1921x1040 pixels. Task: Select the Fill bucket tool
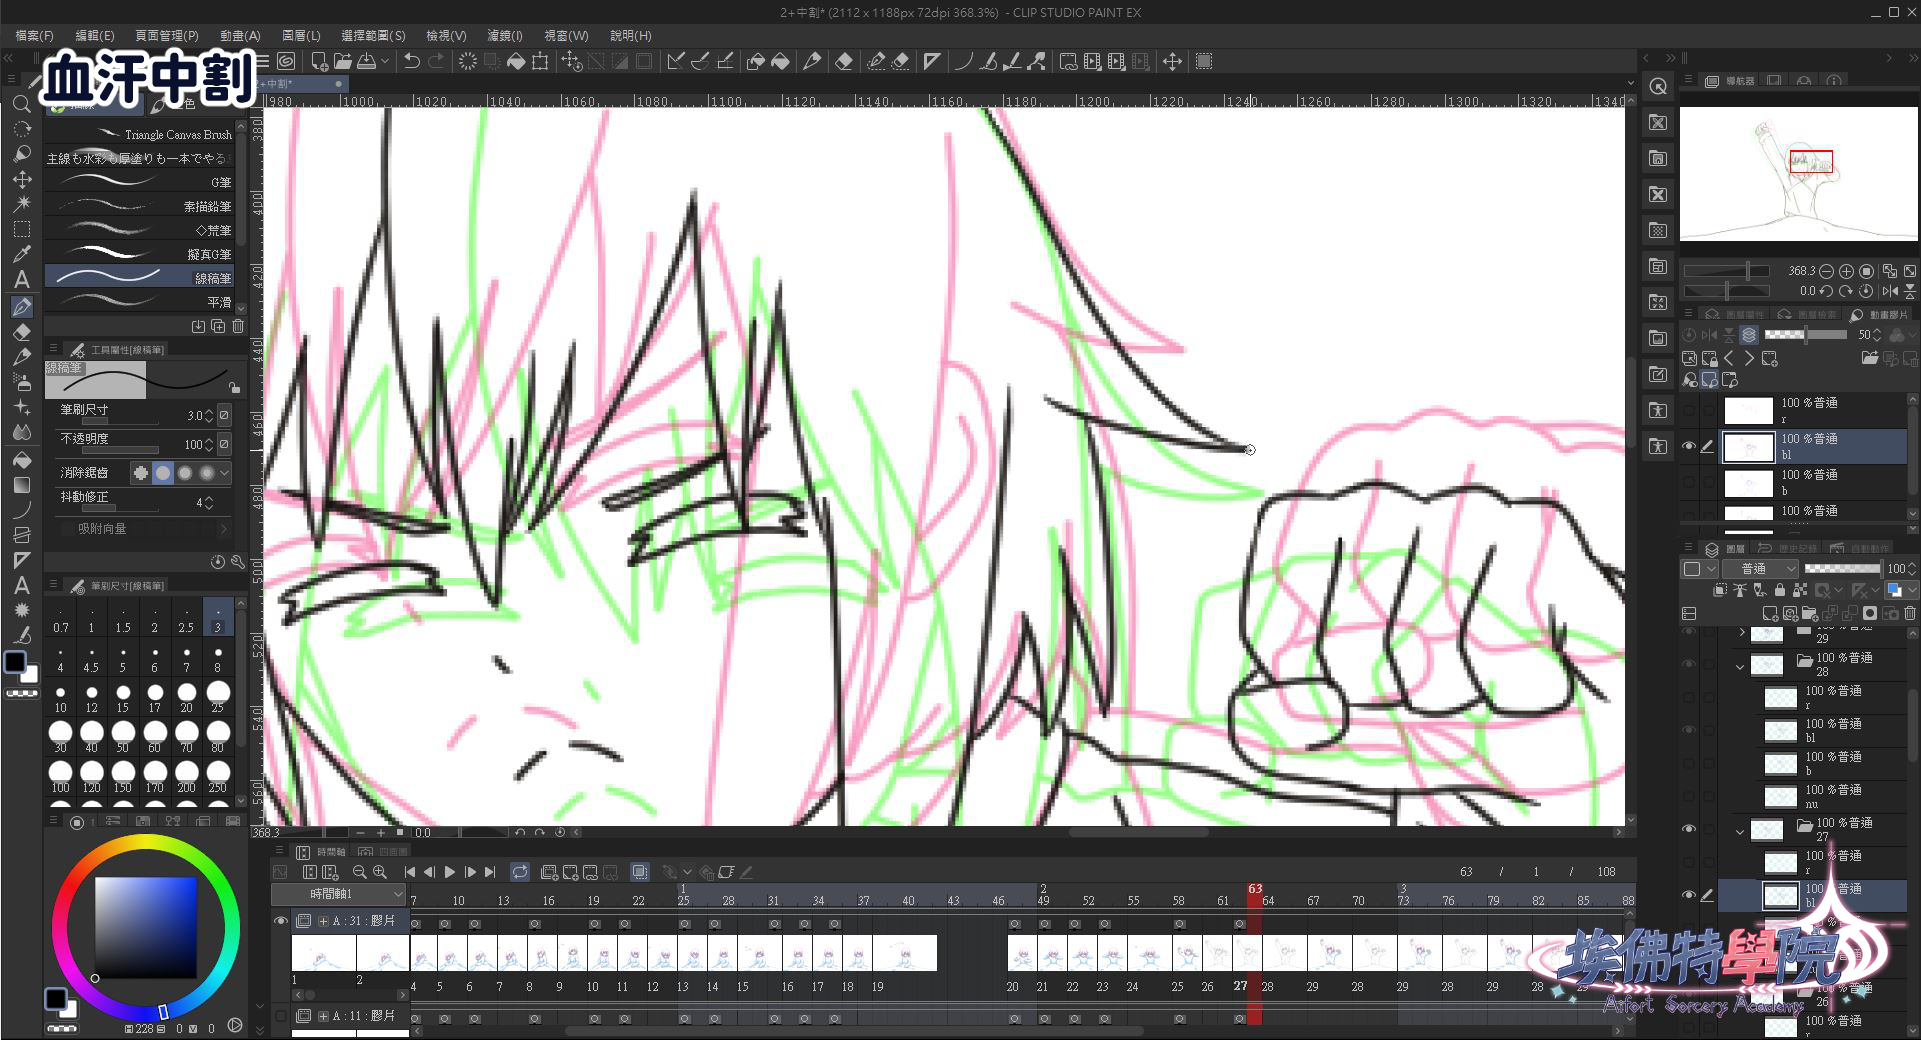[x=22, y=460]
